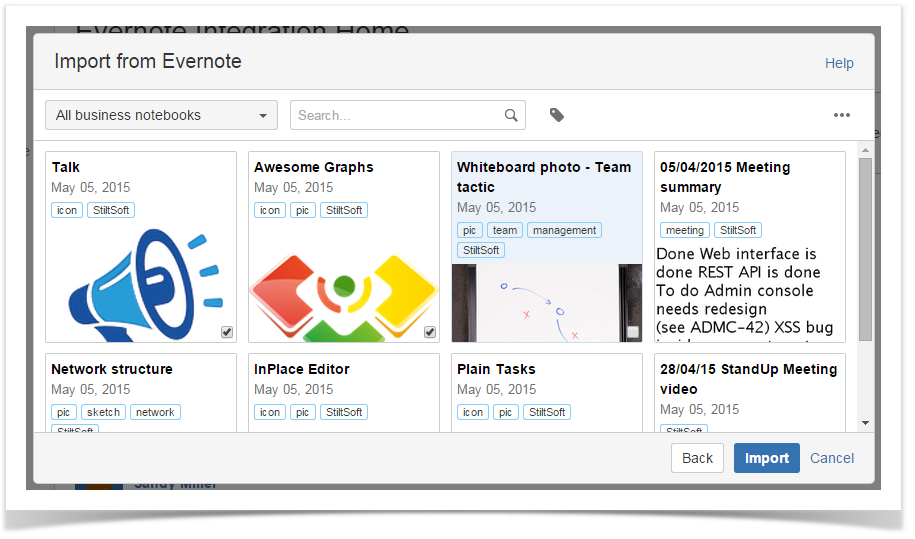Click the pic tag on Whiteboard photo
Image resolution: width=915 pixels, height=539 pixels.
[x=470, y=230]
